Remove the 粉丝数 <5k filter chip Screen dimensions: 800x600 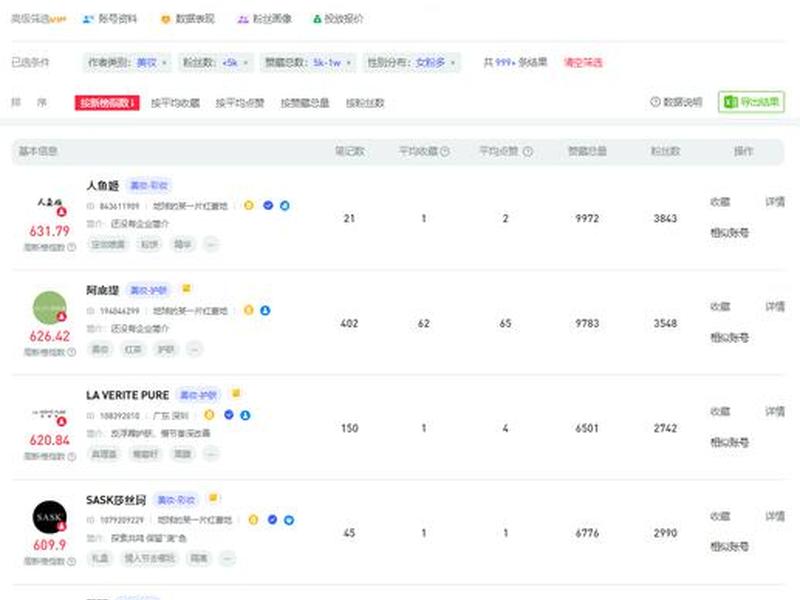click(x=245, y=63)
